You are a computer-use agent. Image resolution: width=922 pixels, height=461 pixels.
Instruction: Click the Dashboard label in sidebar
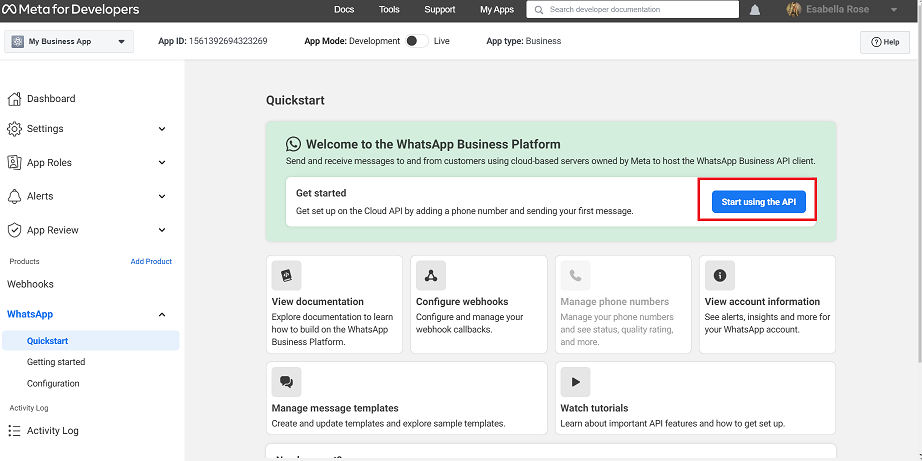(51, 99)
